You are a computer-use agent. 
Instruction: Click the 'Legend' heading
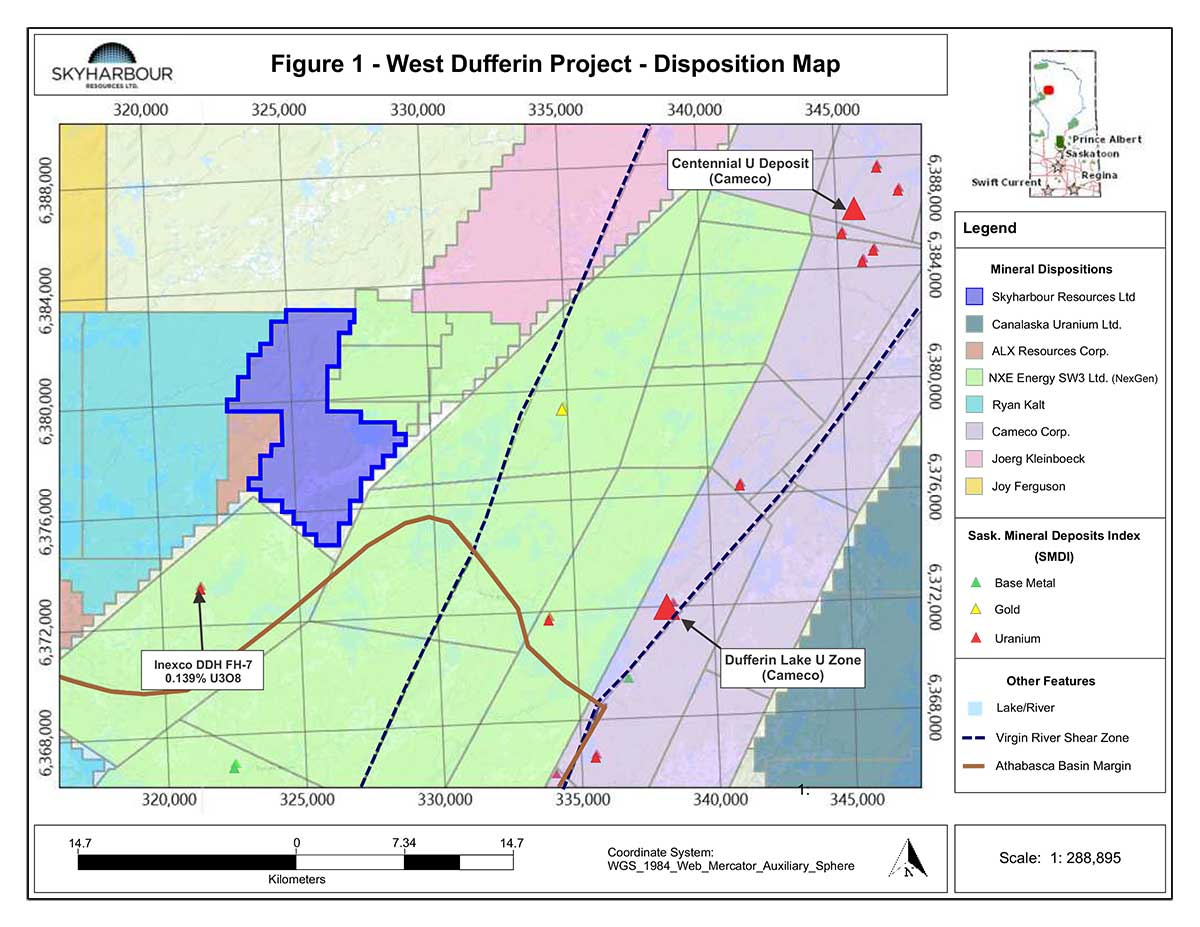(990, 228)
